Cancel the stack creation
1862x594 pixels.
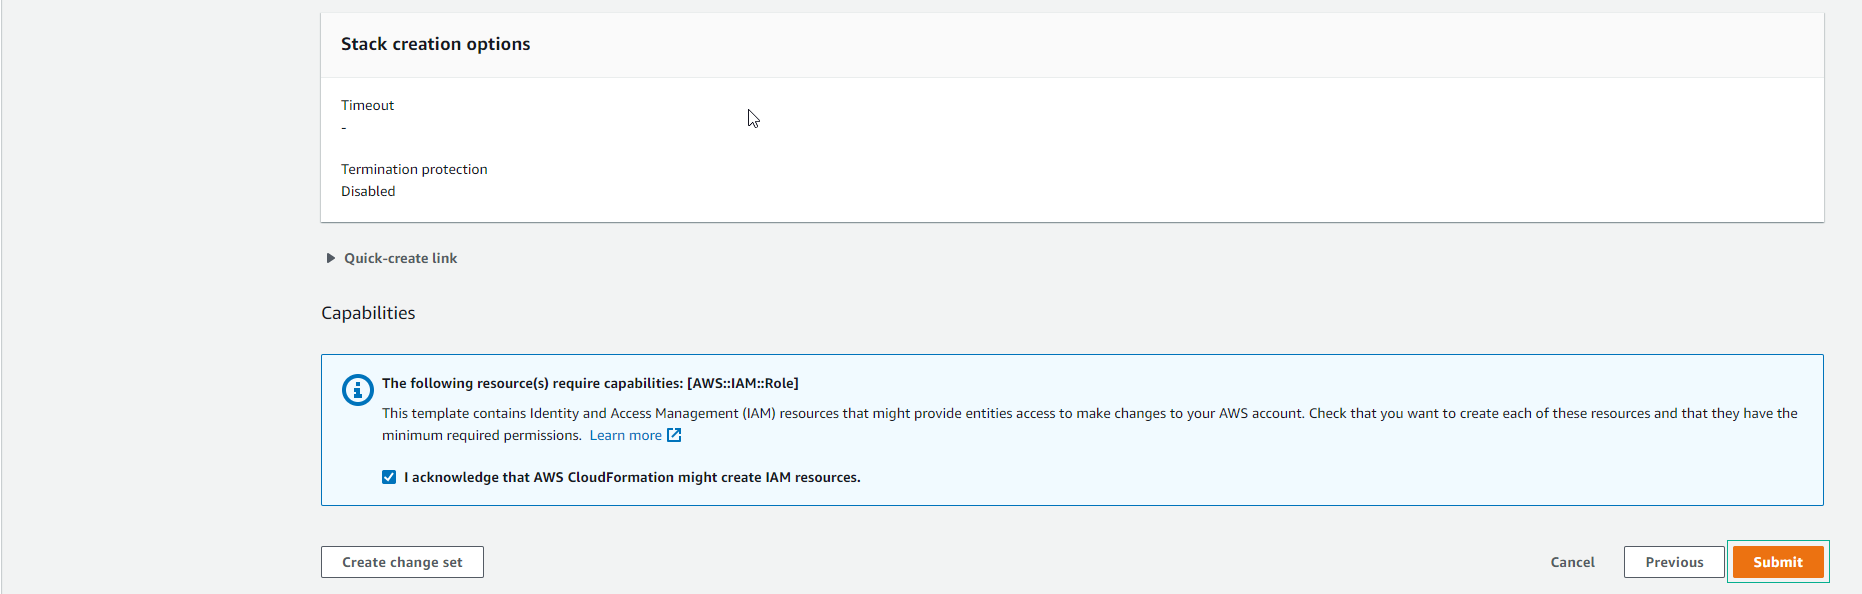tap(1572, 562)
